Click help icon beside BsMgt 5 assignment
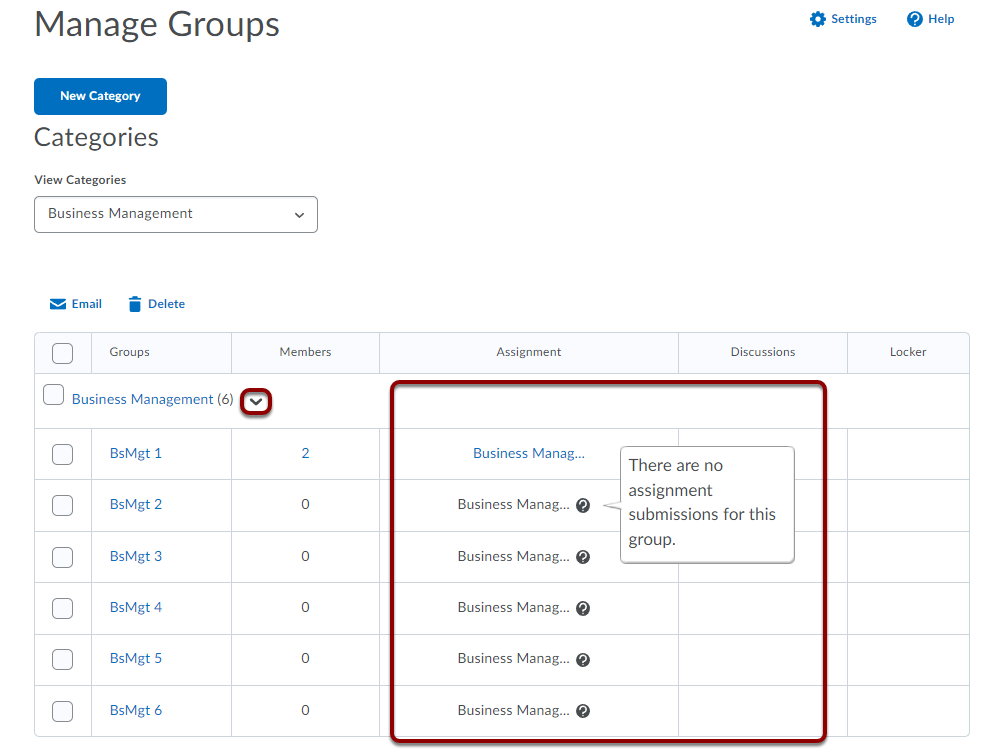The height and width of the screenshot is (756, 1005). 583,659
